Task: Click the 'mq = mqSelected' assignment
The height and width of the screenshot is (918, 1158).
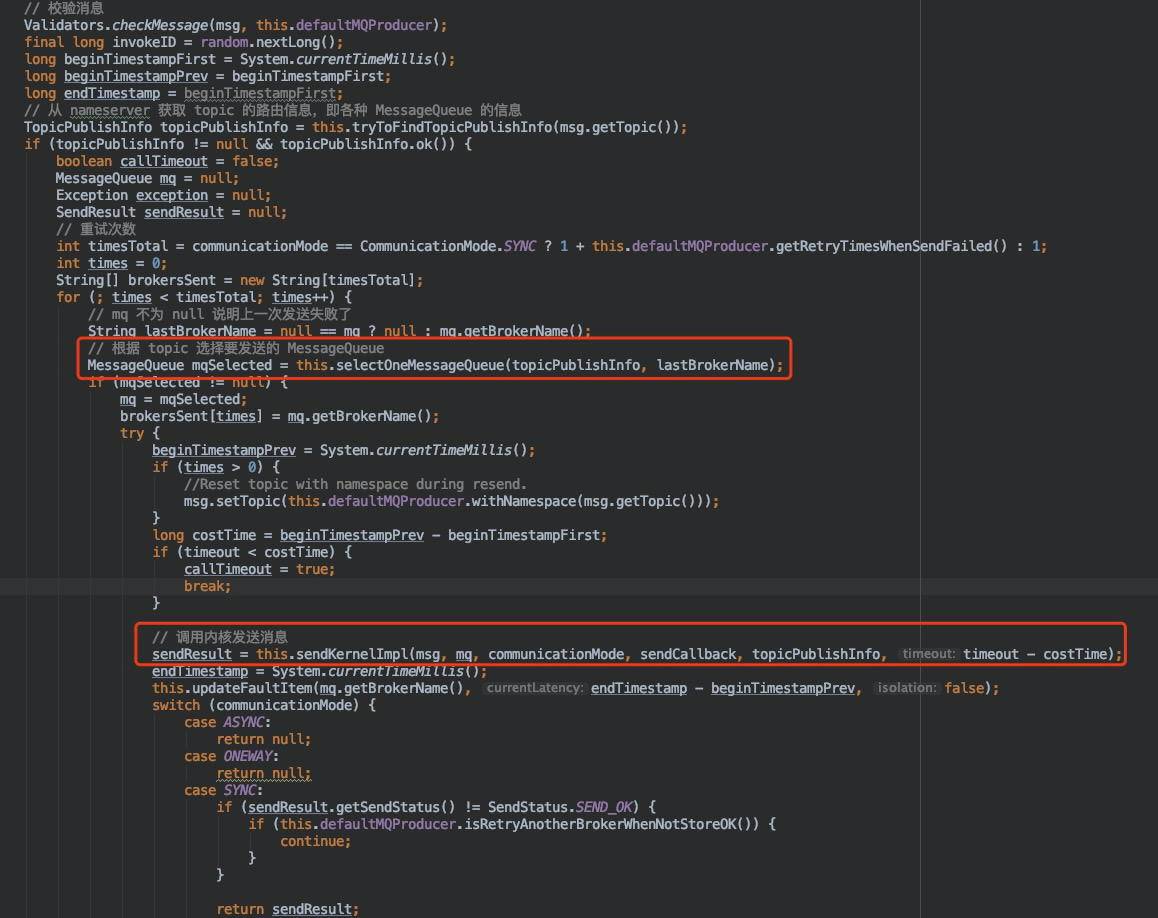Action: 183,399
